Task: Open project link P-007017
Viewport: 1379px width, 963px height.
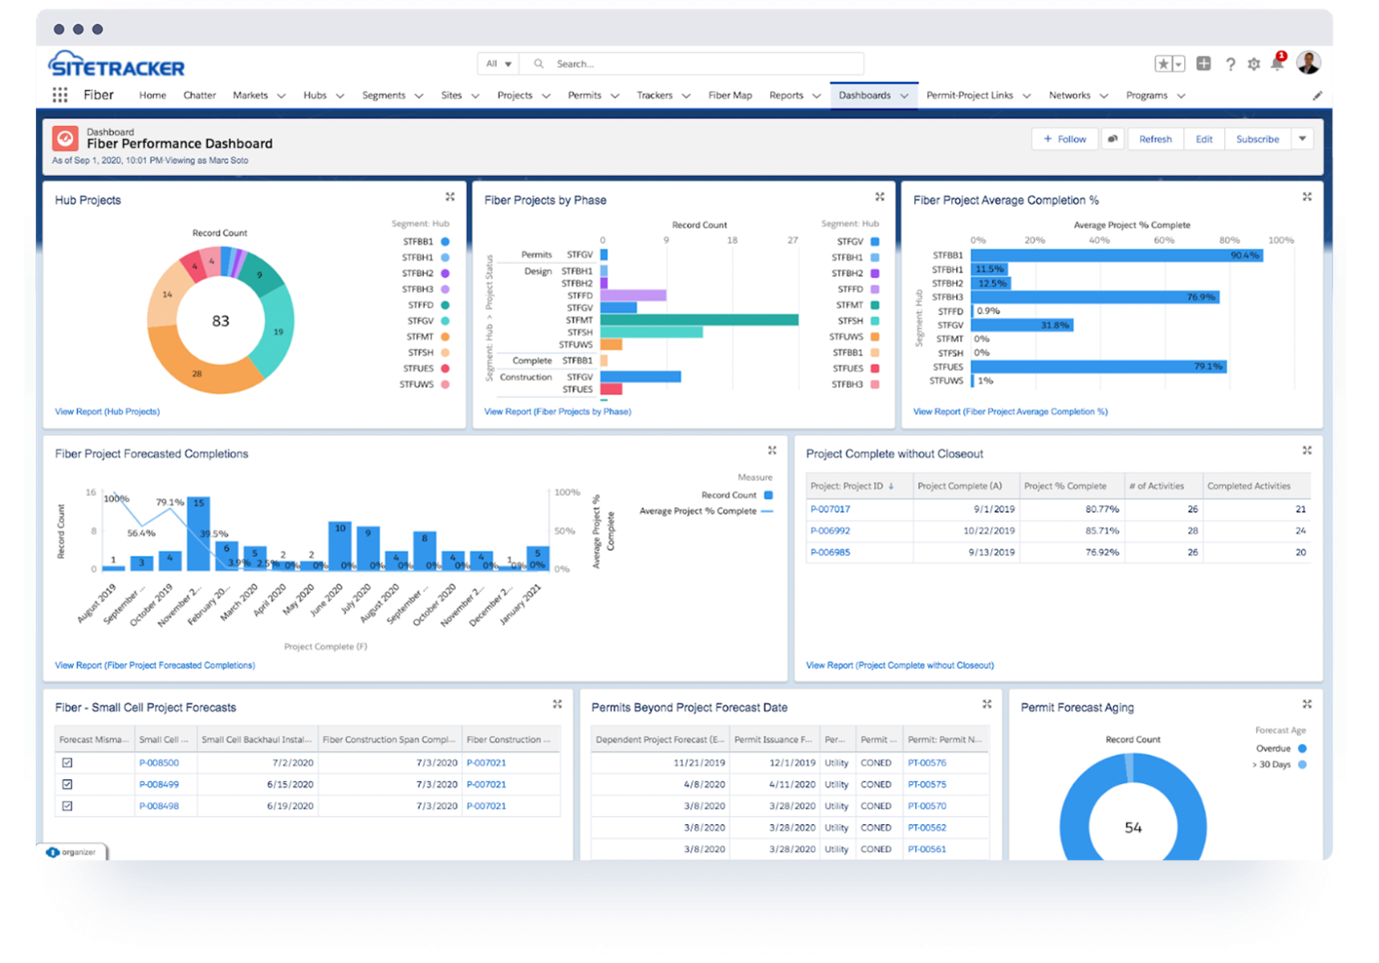Action: tap(830, 509)
